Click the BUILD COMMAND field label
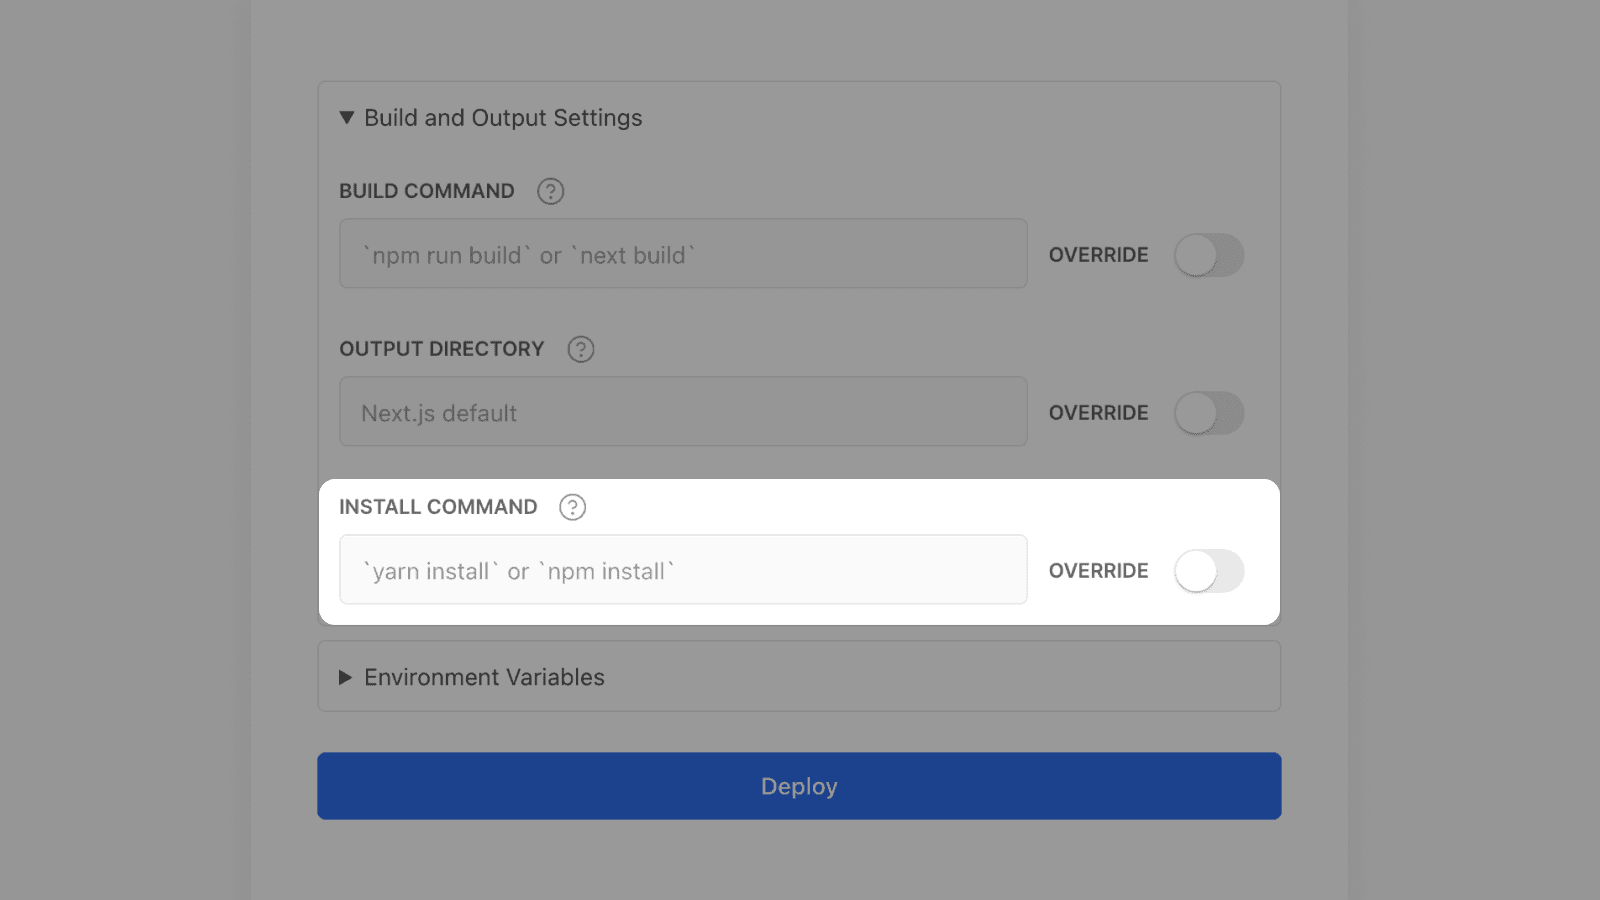Screen dimensions: 1600x900 [x=427, y=191]
